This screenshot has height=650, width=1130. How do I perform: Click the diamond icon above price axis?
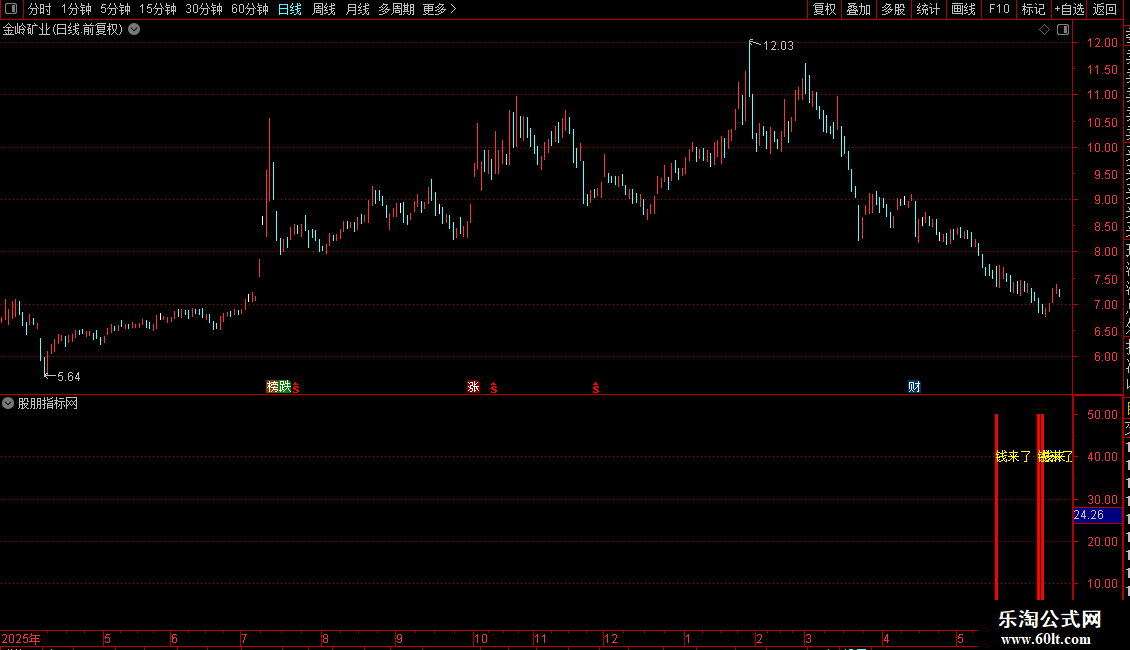(1044, 30)
